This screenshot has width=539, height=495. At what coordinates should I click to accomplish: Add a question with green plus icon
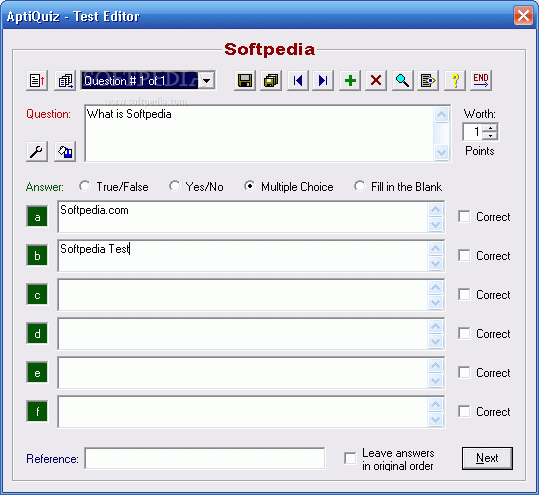[350, 81]
